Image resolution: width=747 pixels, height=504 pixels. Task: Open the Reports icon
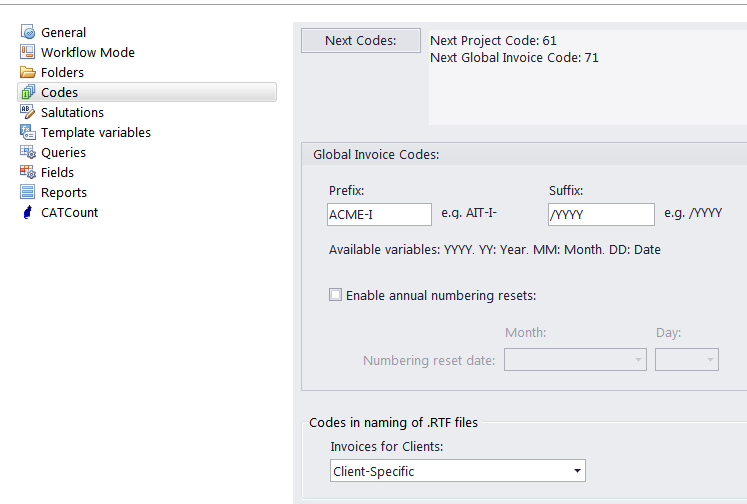(28, 192)
